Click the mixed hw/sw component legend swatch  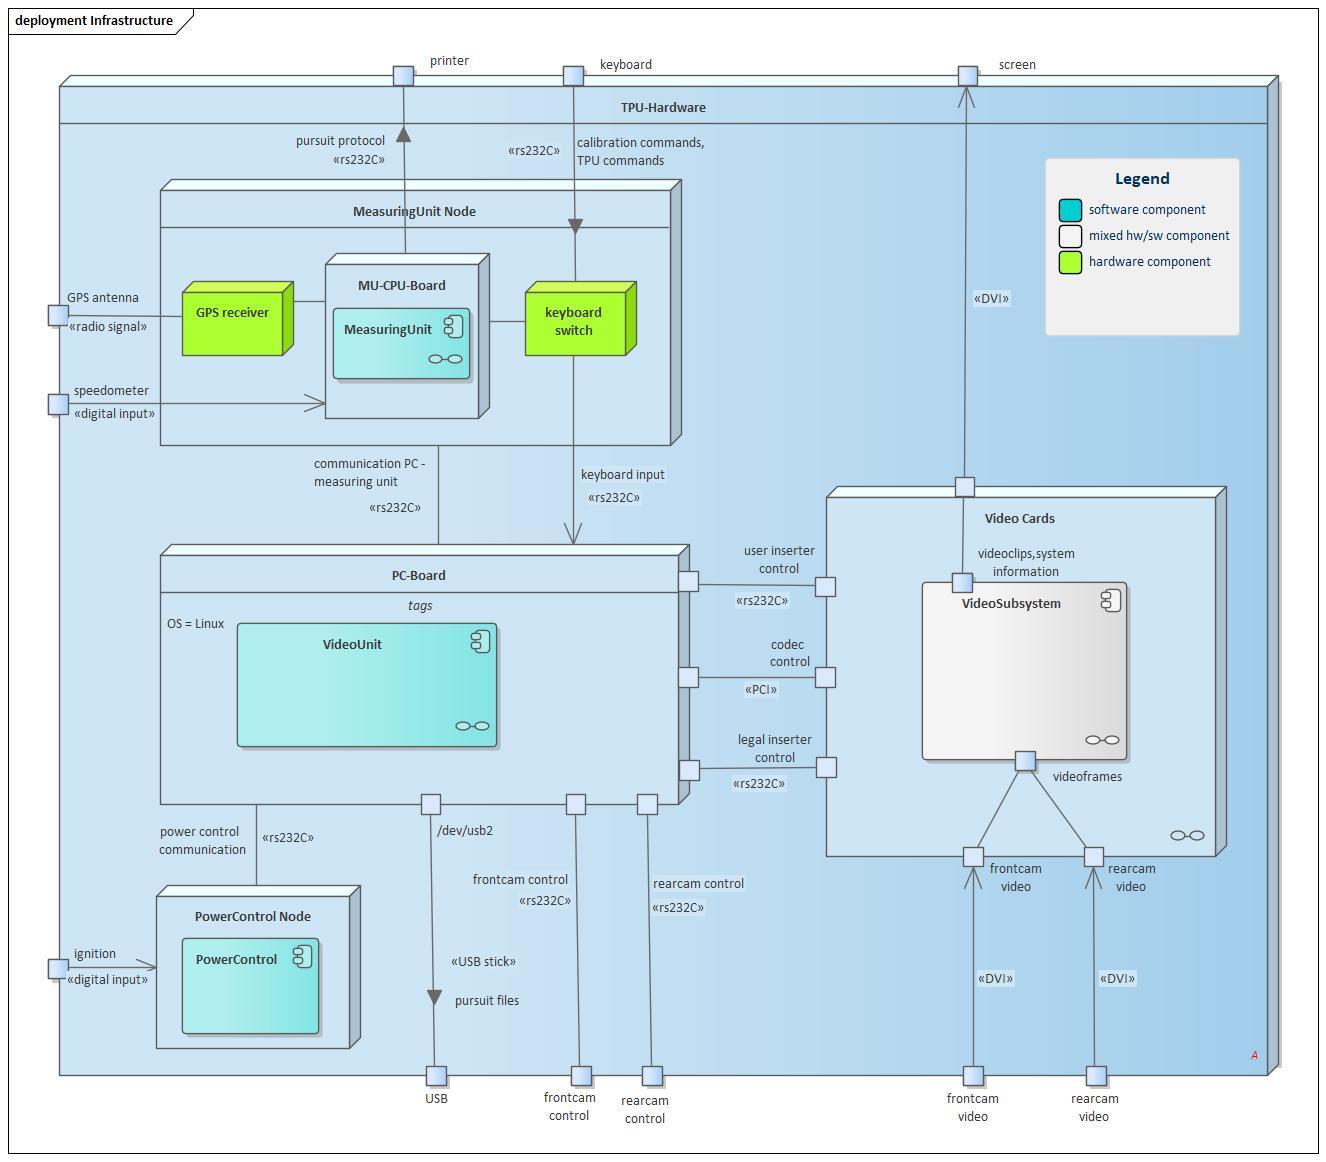(x=1070, y=236)
